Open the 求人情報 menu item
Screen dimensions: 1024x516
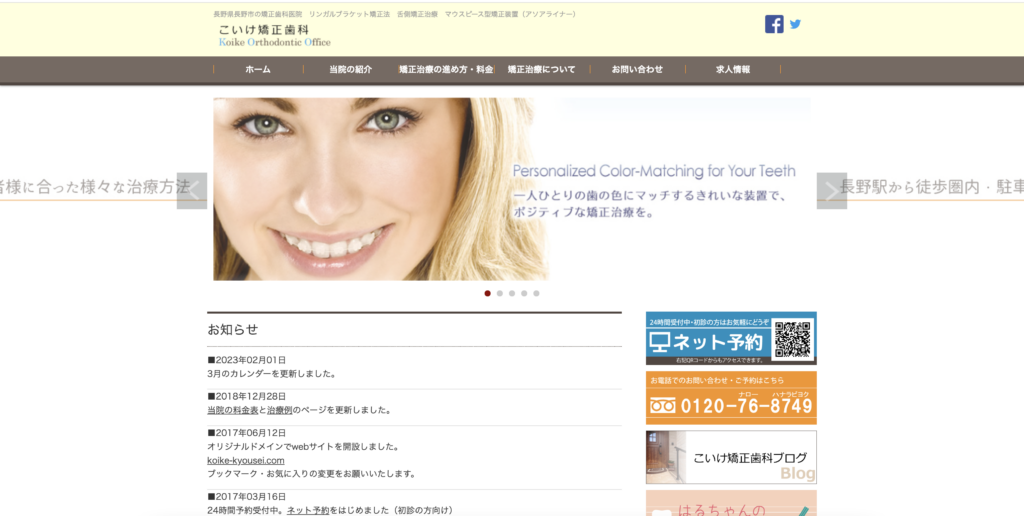tap(733, 70)
